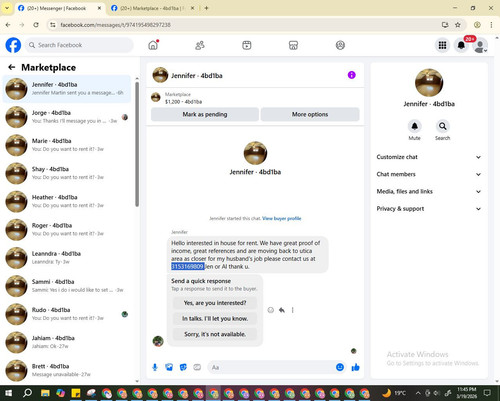Open the More options button

310,114
